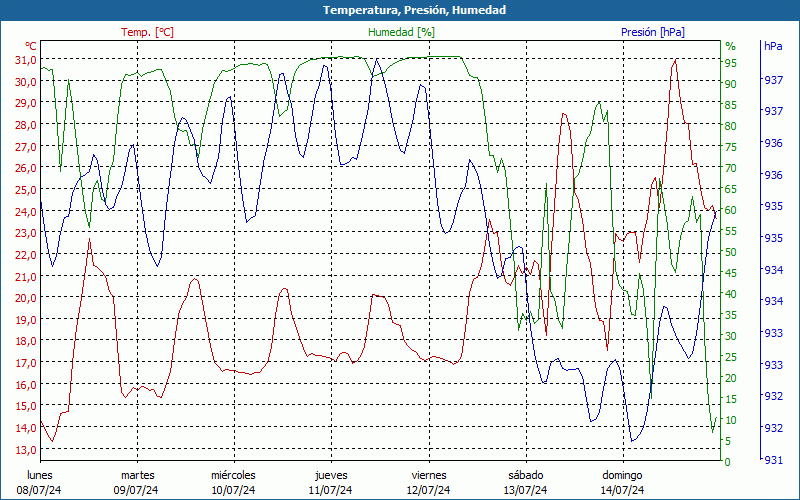Click green "70" on the humidity axis
Screen dimensions: 800x500
[731, 168]
